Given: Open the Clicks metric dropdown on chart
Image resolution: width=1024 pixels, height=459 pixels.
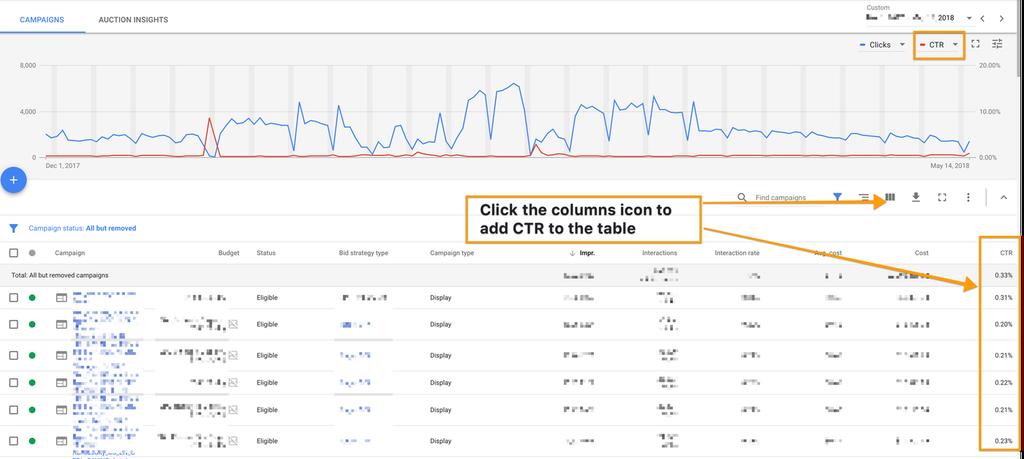Looking at the screenshot, I should tap(882, 44).
